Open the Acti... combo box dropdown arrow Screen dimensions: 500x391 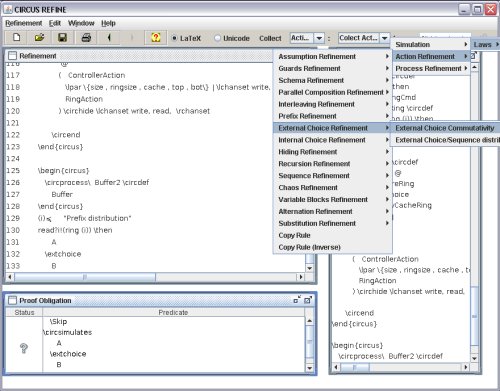click(319, 38)
